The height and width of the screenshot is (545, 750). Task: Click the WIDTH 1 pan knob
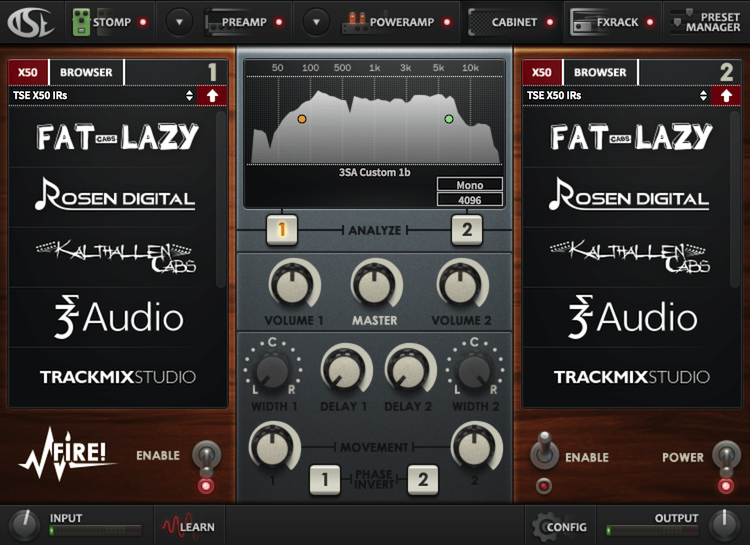coord(272,370)
